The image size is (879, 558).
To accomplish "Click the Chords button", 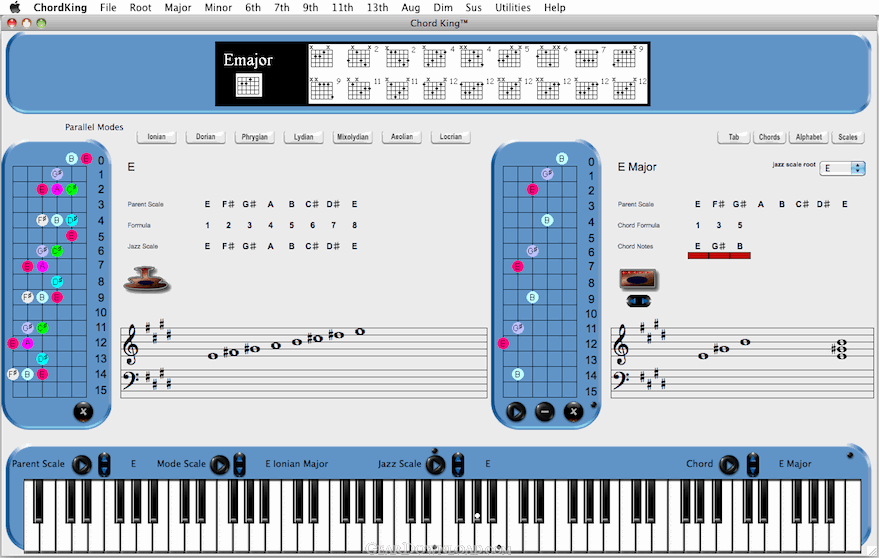I will click(769, 137).
